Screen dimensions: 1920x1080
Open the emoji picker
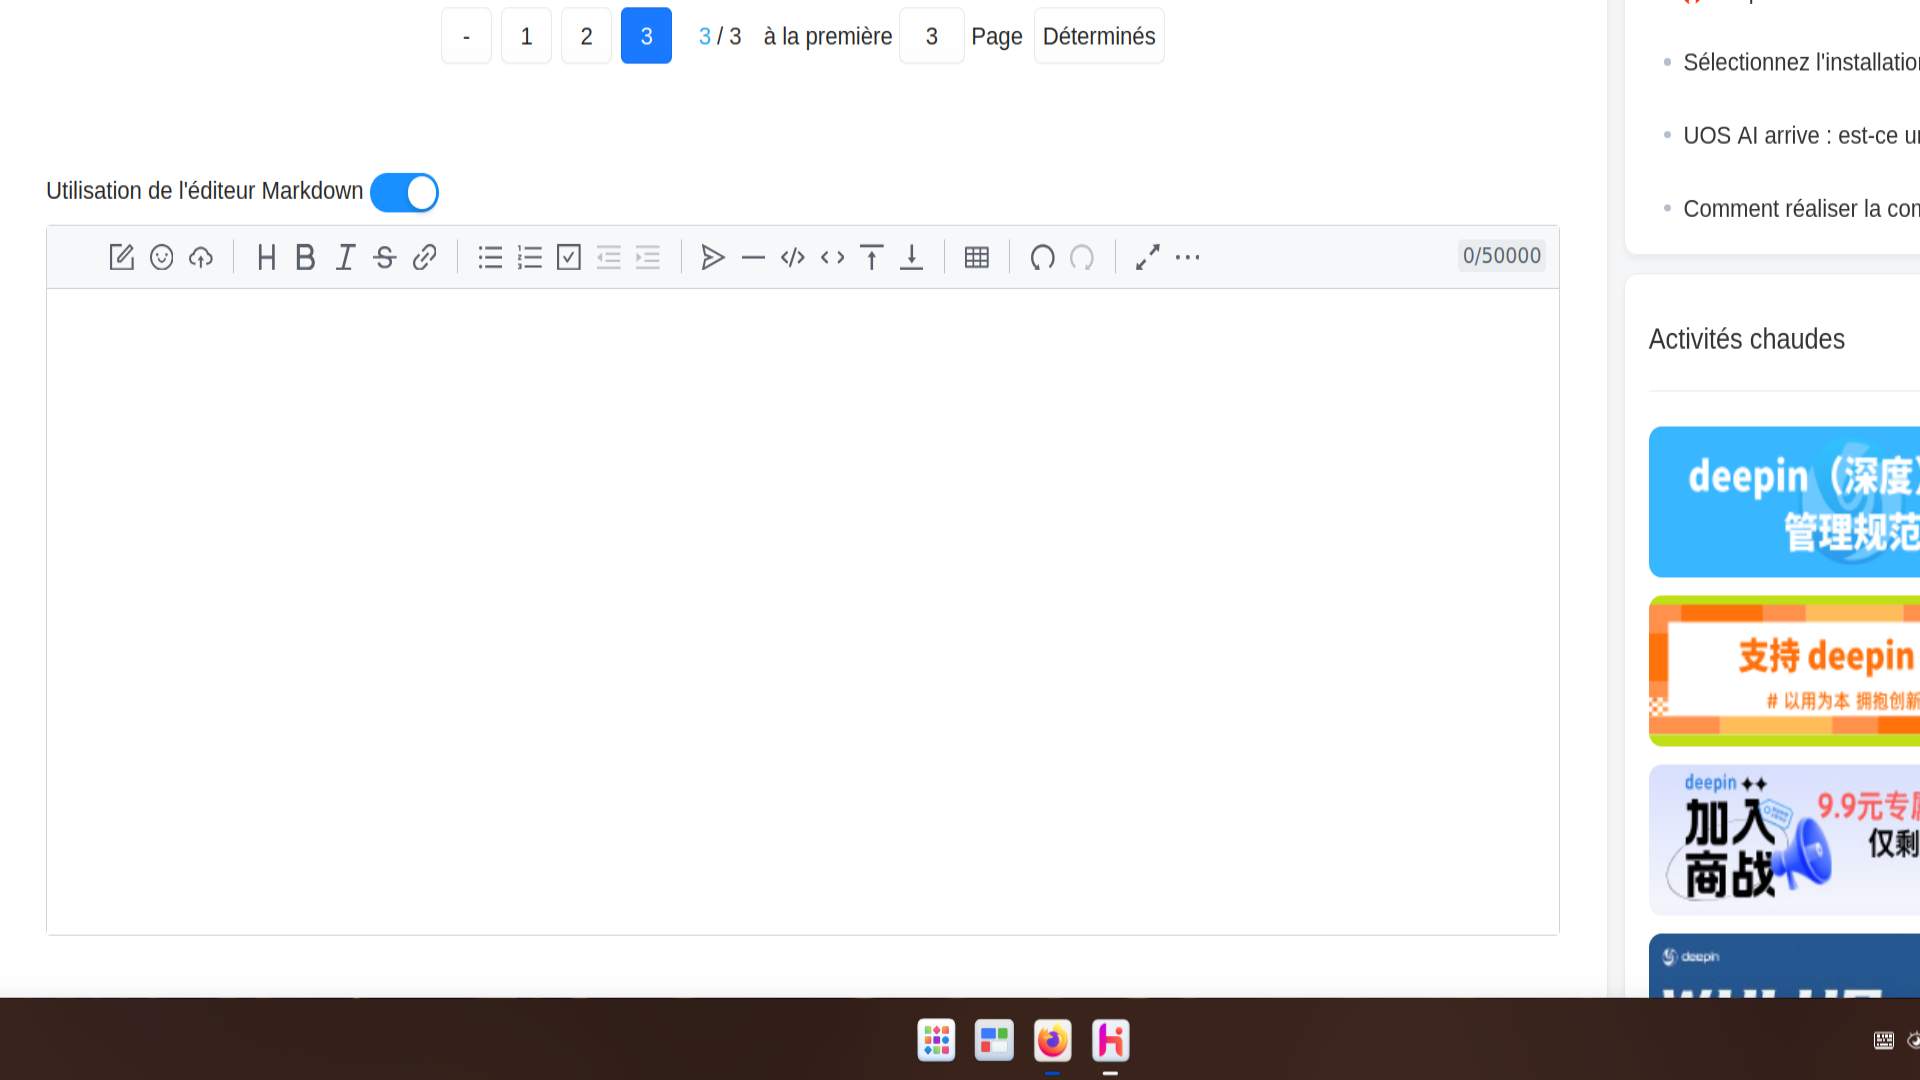click(161, 257)
